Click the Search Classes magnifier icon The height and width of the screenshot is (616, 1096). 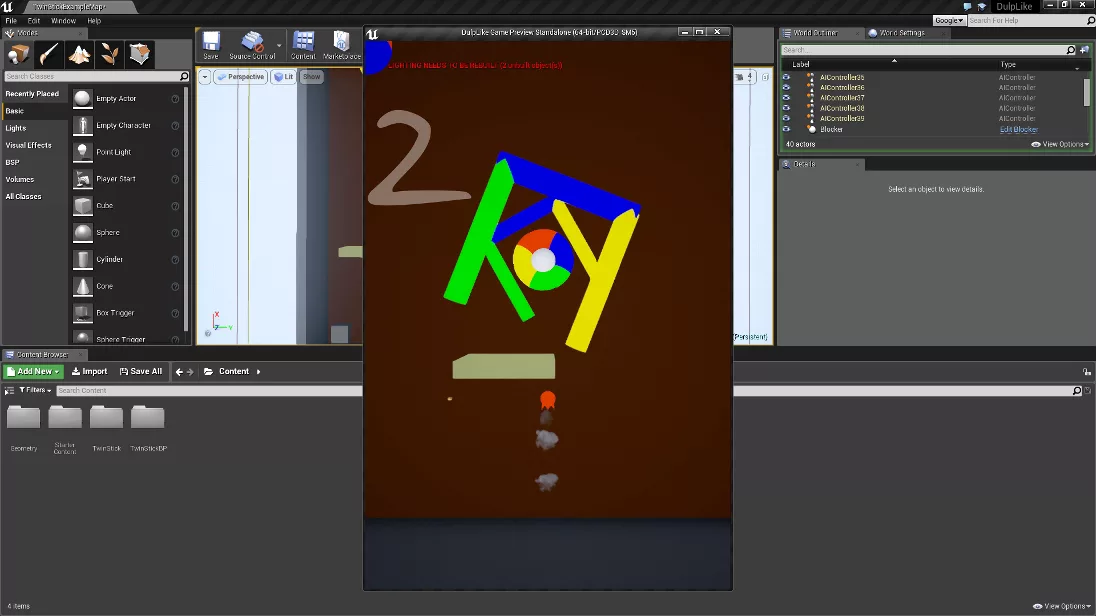(184, 76)
